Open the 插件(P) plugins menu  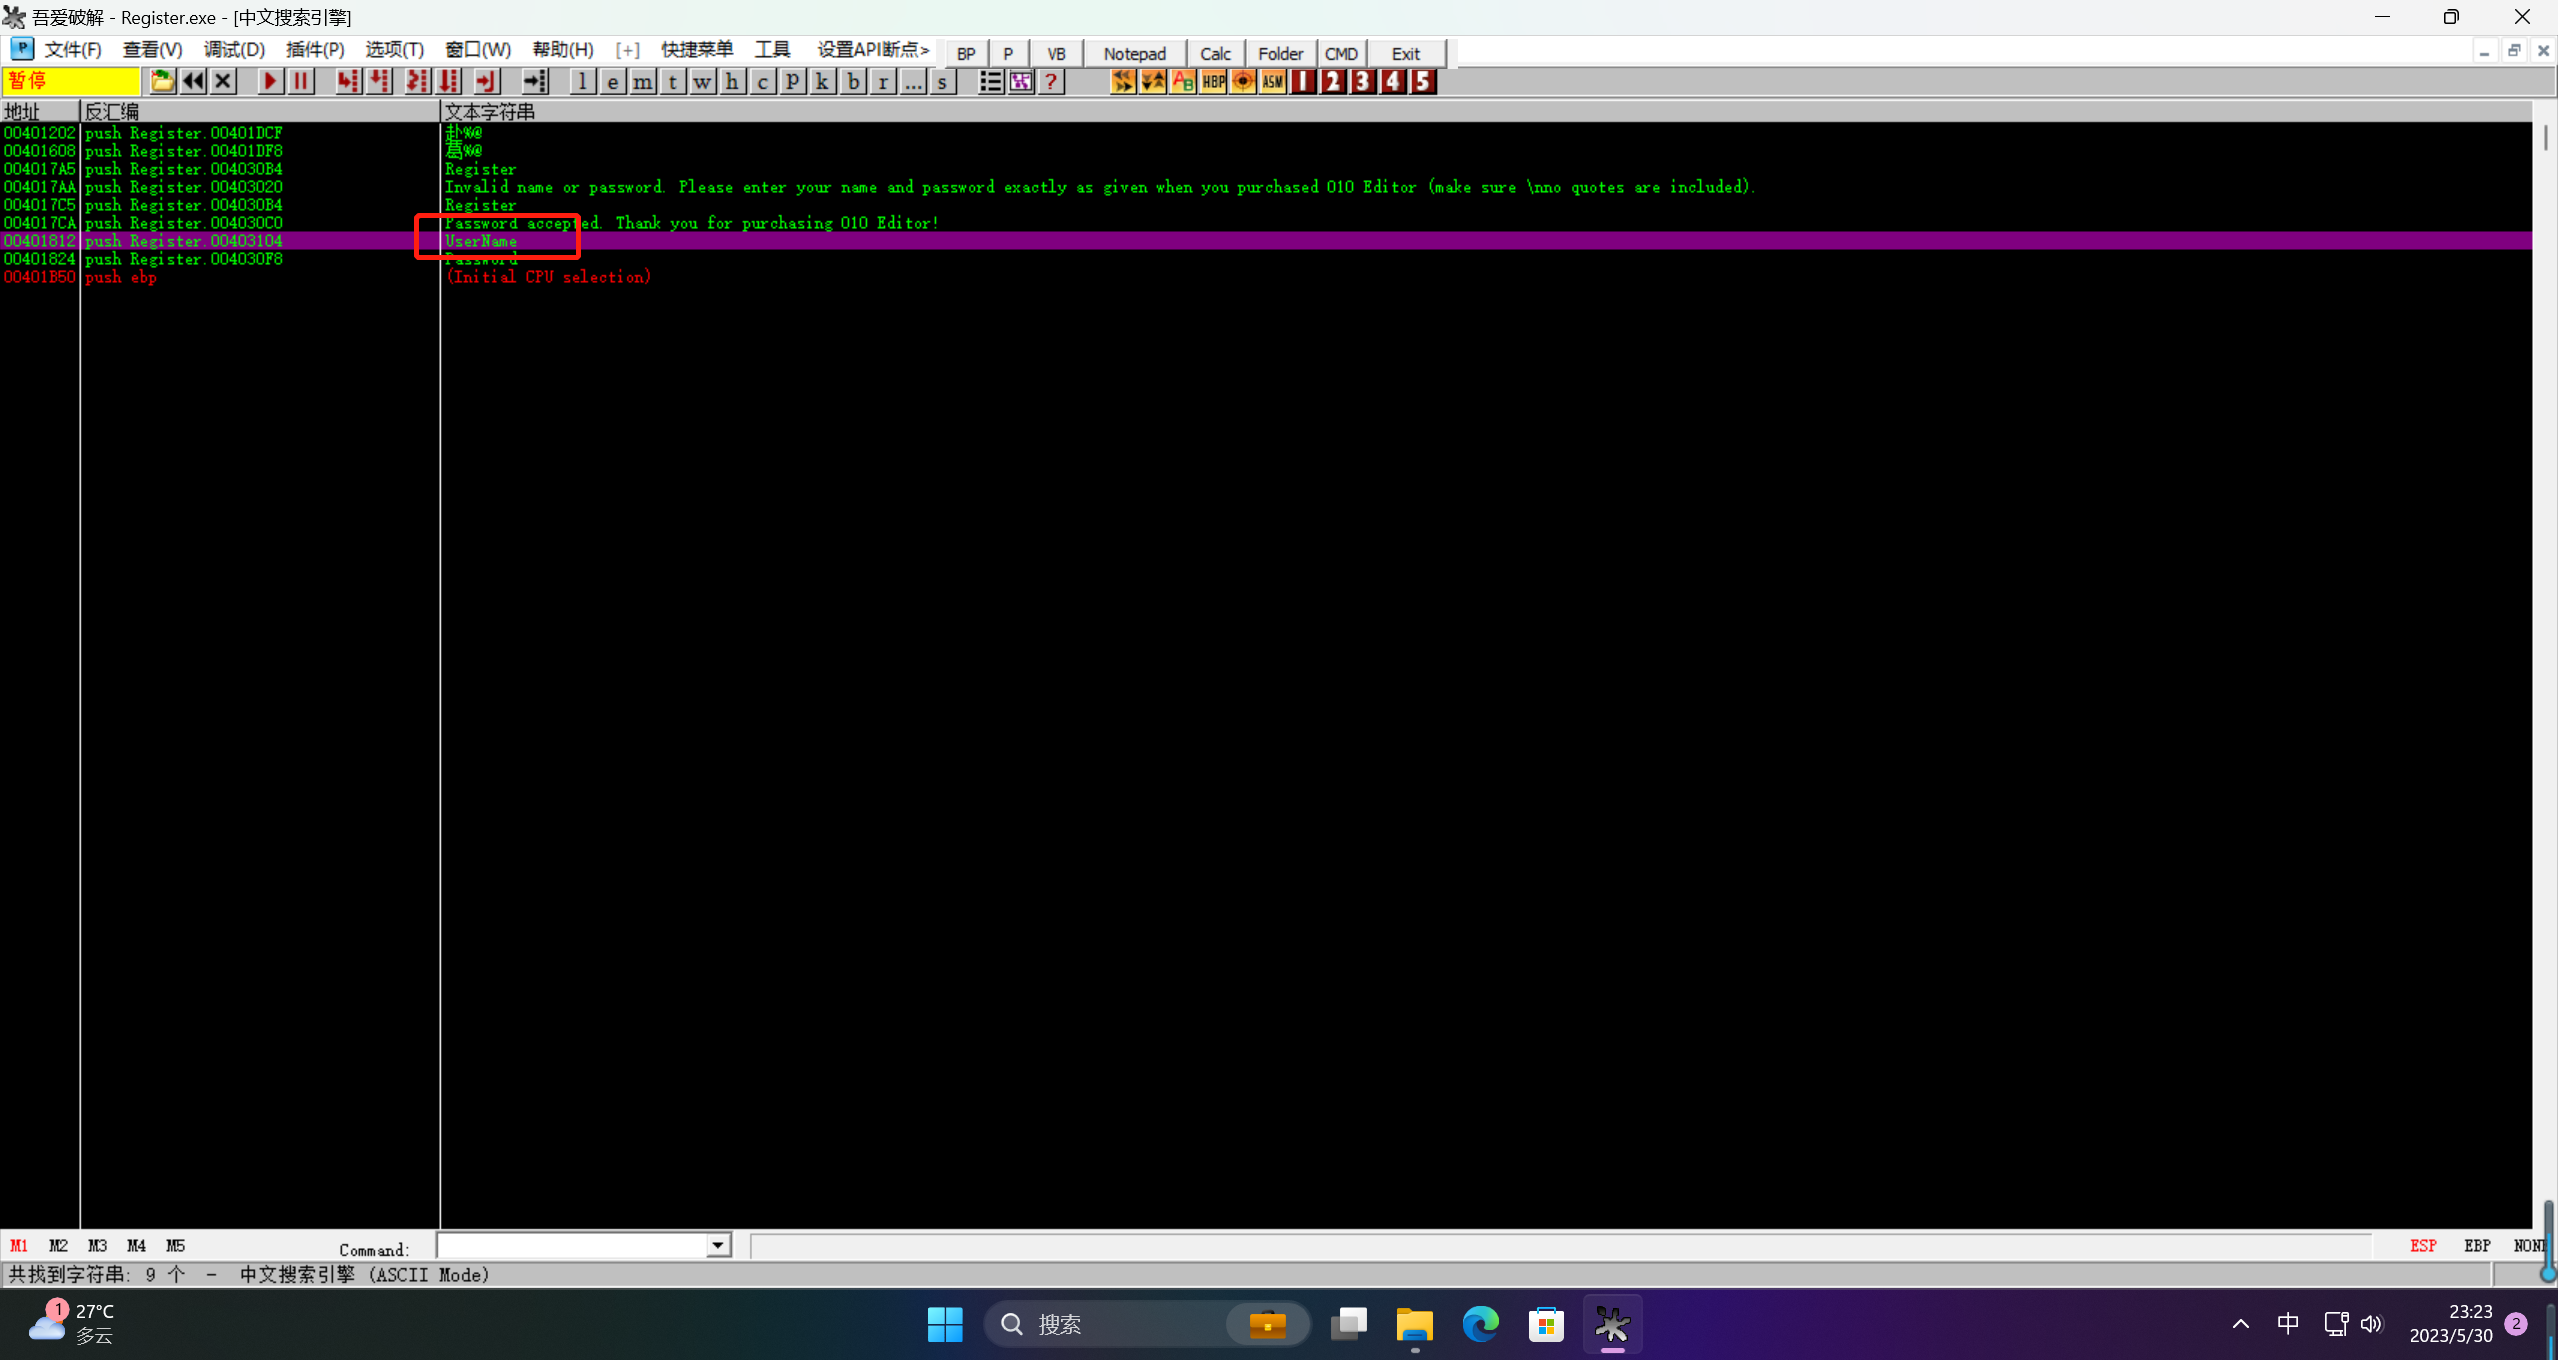pos(314,50)
